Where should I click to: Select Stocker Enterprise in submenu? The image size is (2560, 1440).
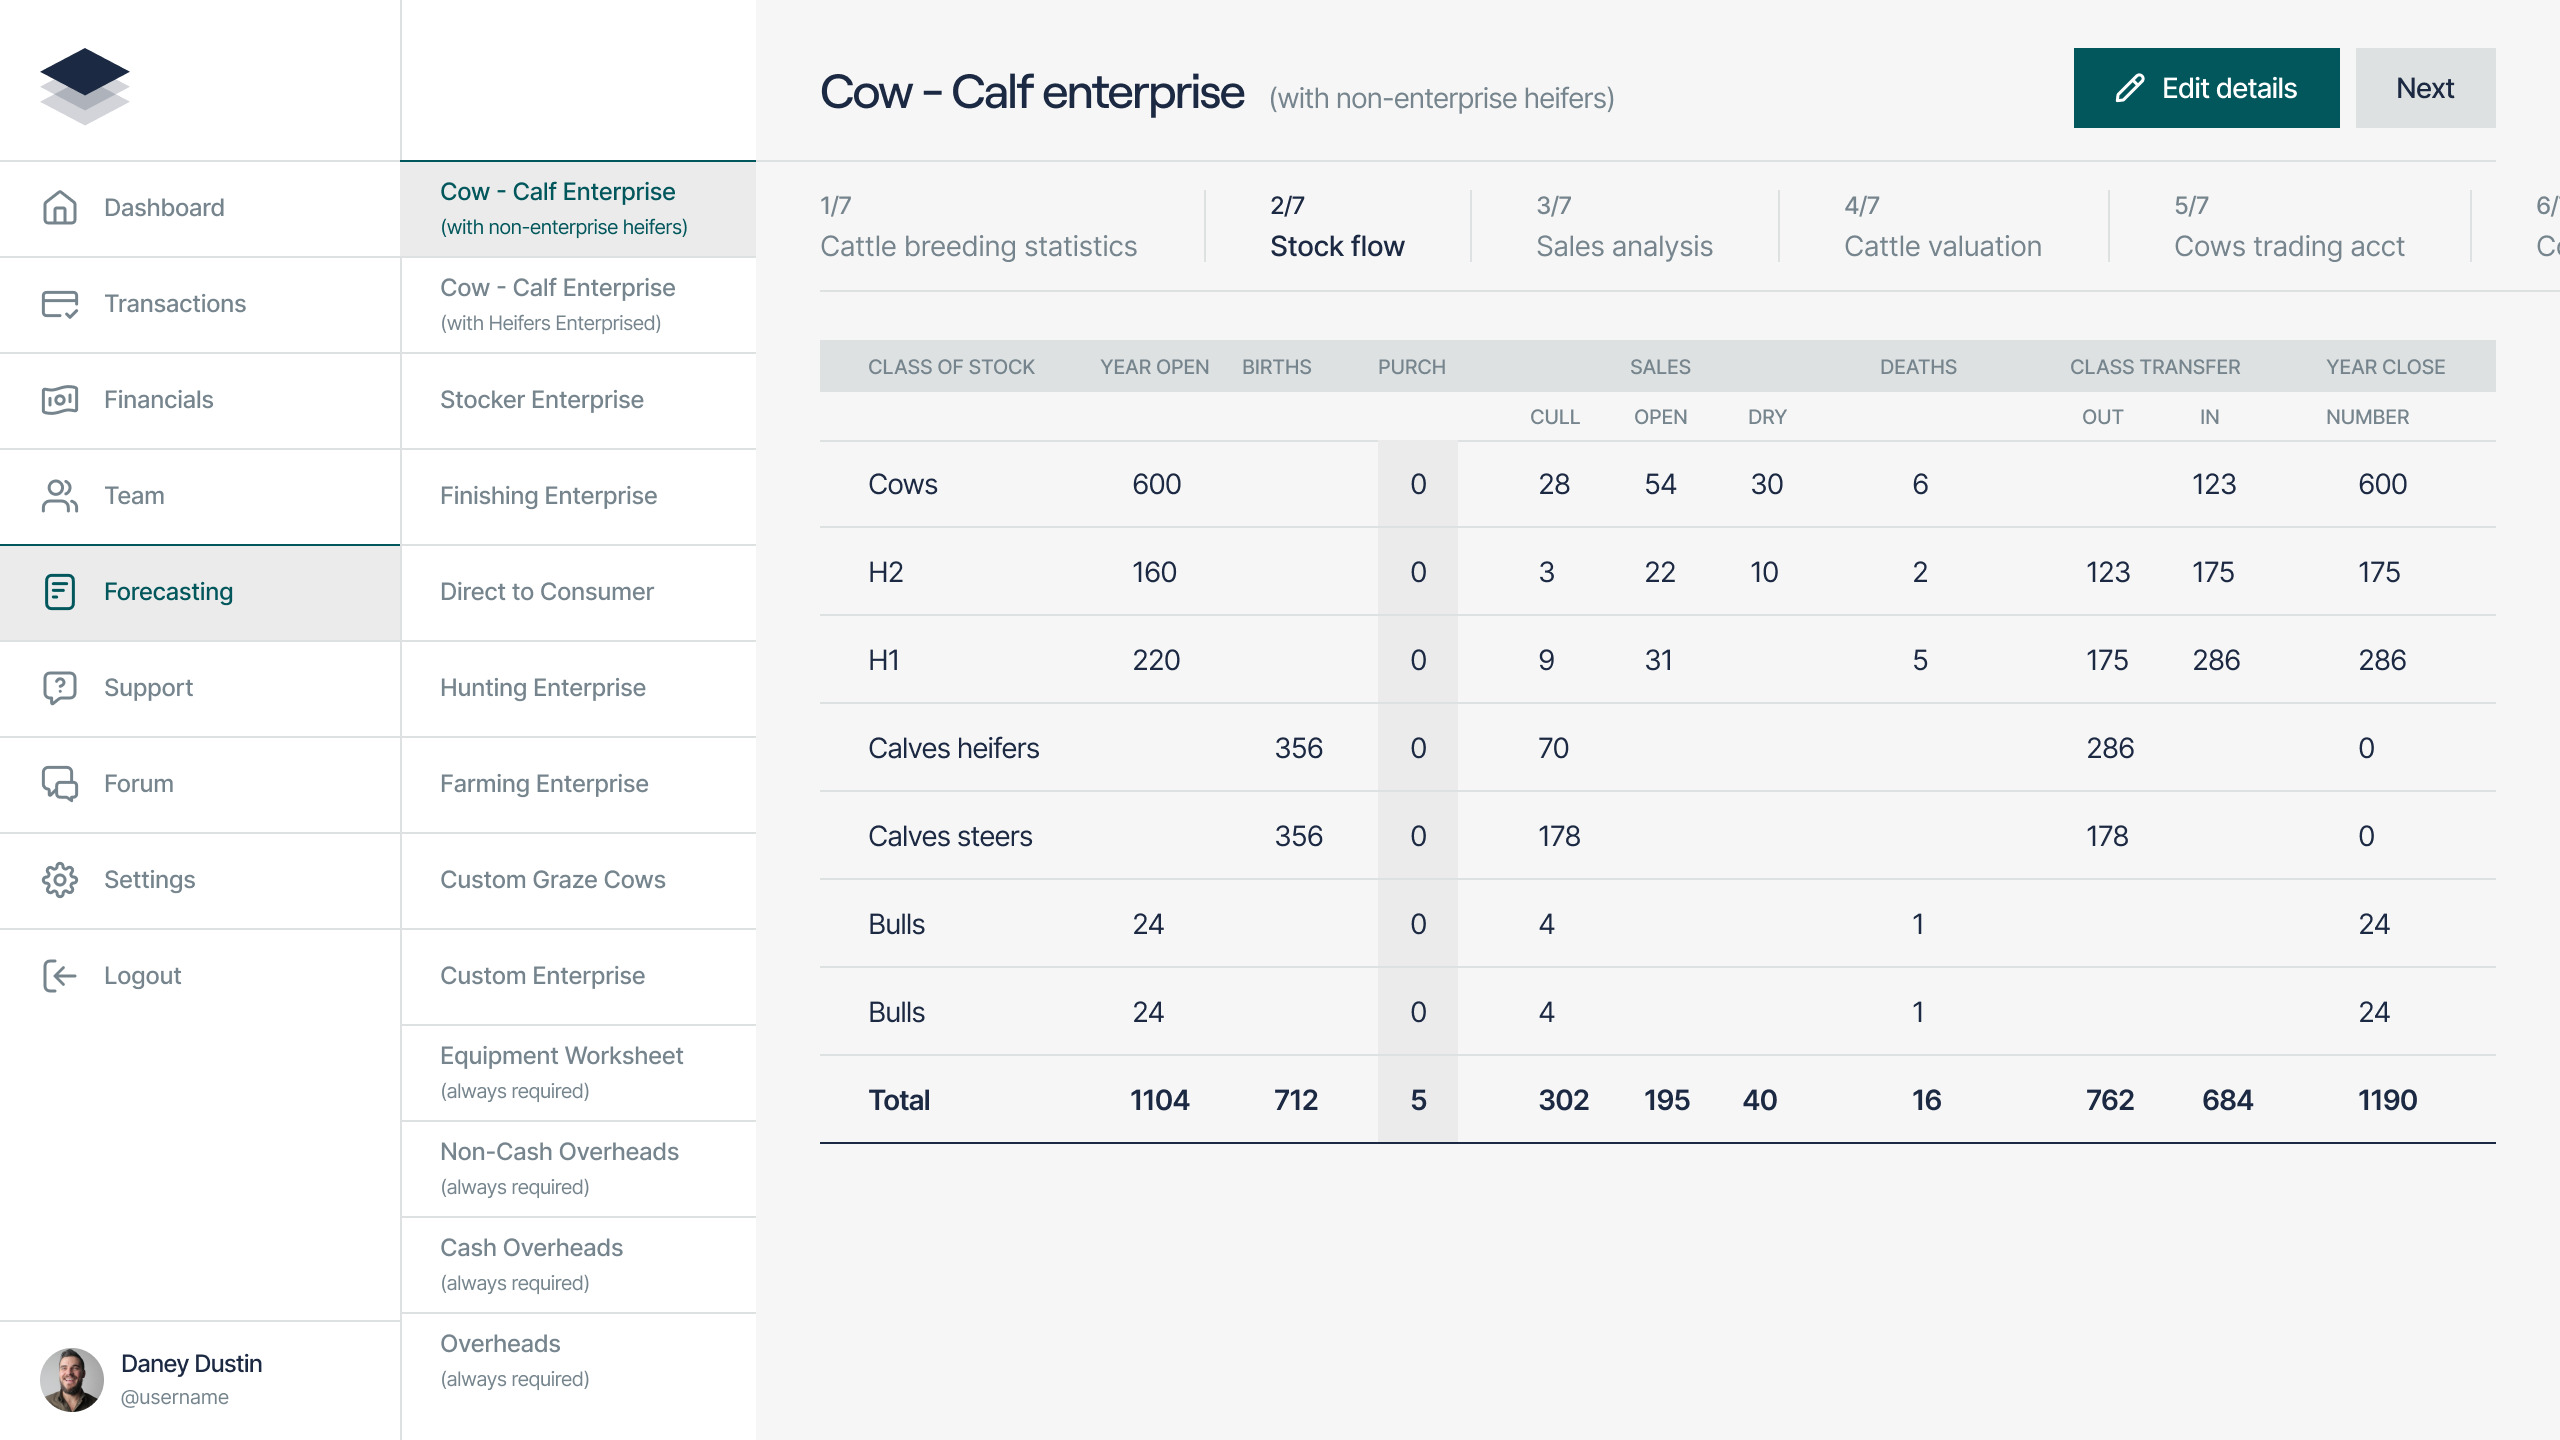(542, 400)
